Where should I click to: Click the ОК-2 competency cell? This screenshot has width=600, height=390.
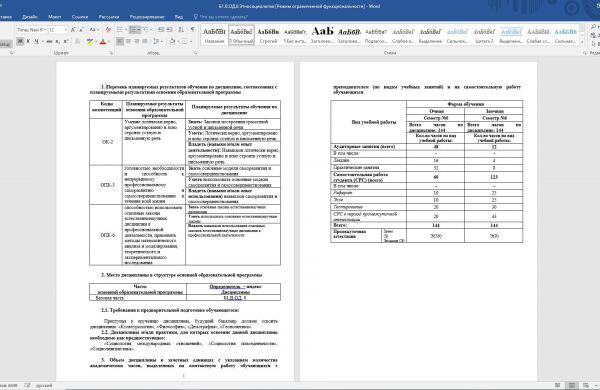pyautogui.click(x=106, y=142)
